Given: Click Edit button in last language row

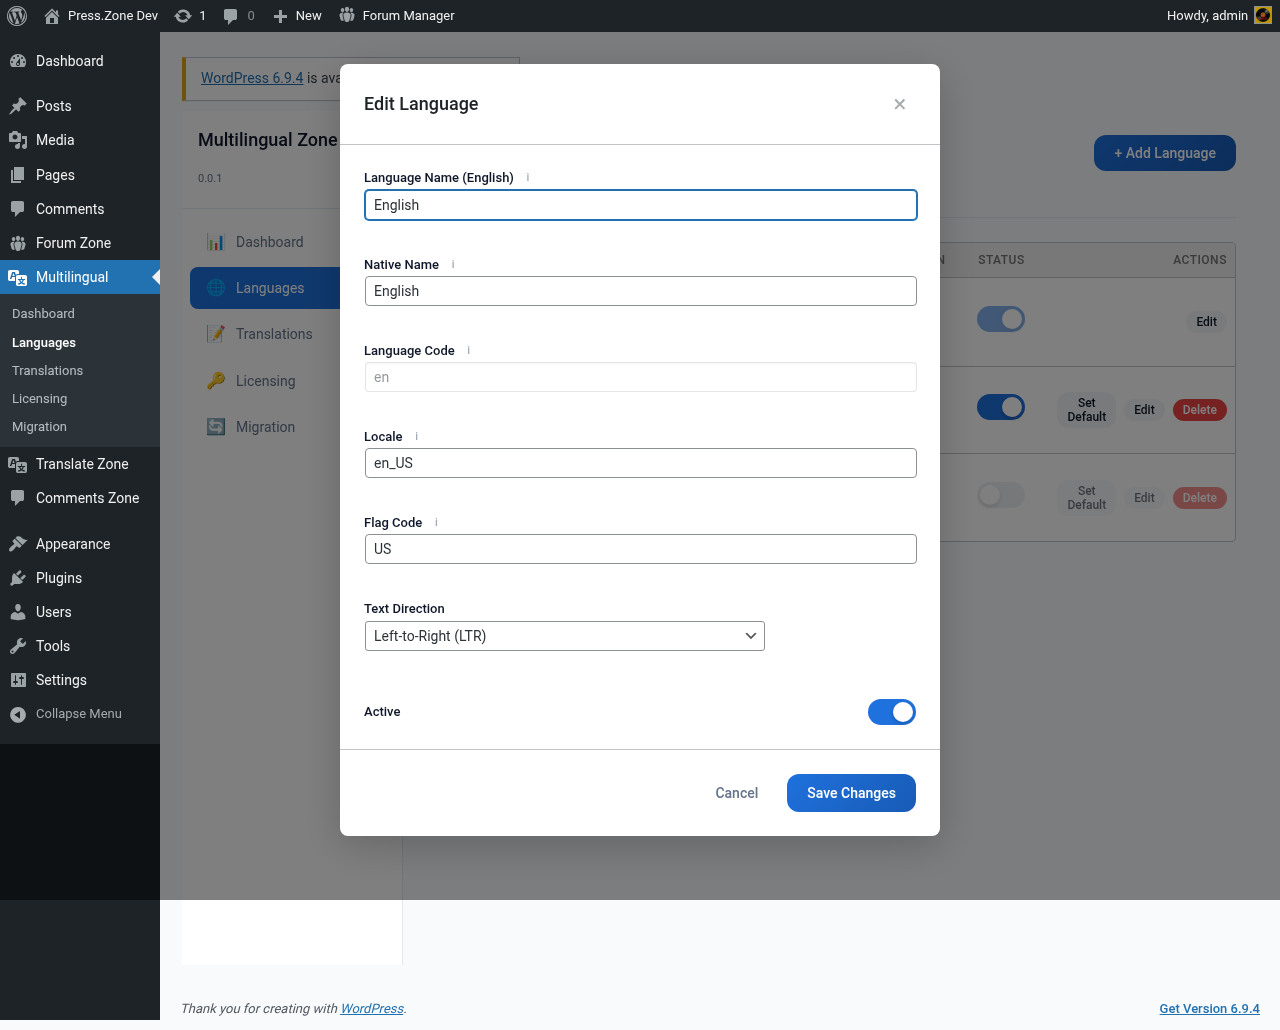Looking at the screenshot, I should pos(1144,498).
